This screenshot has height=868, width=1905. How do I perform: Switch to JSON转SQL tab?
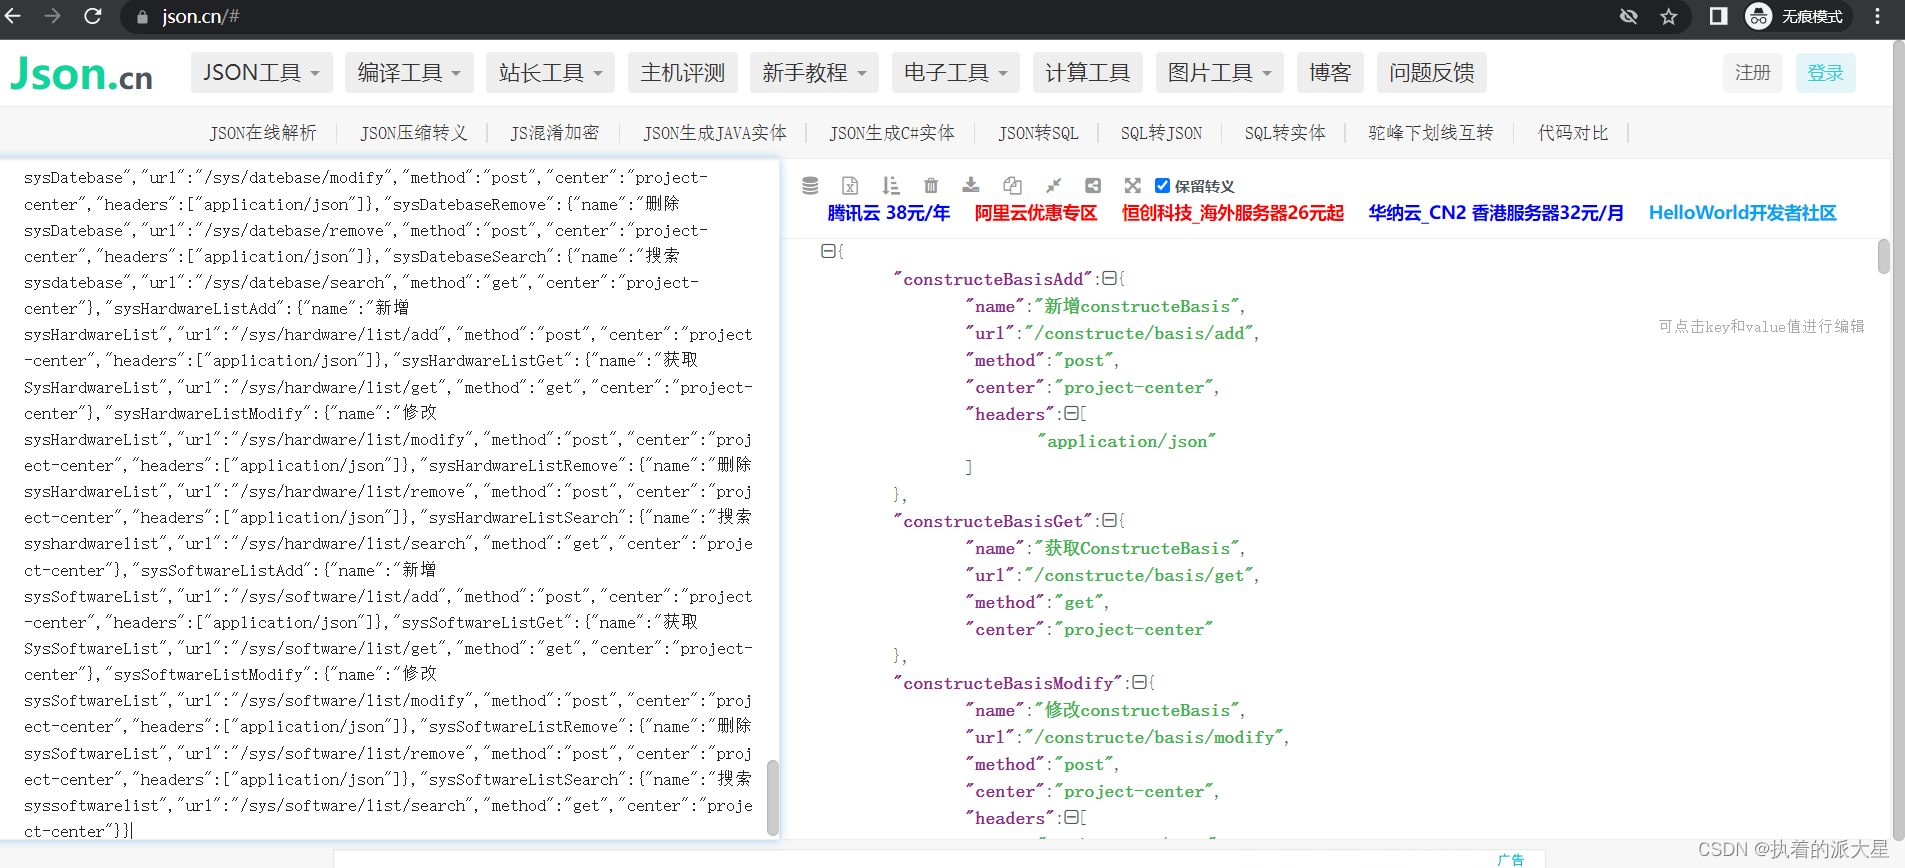[1038, 133]
